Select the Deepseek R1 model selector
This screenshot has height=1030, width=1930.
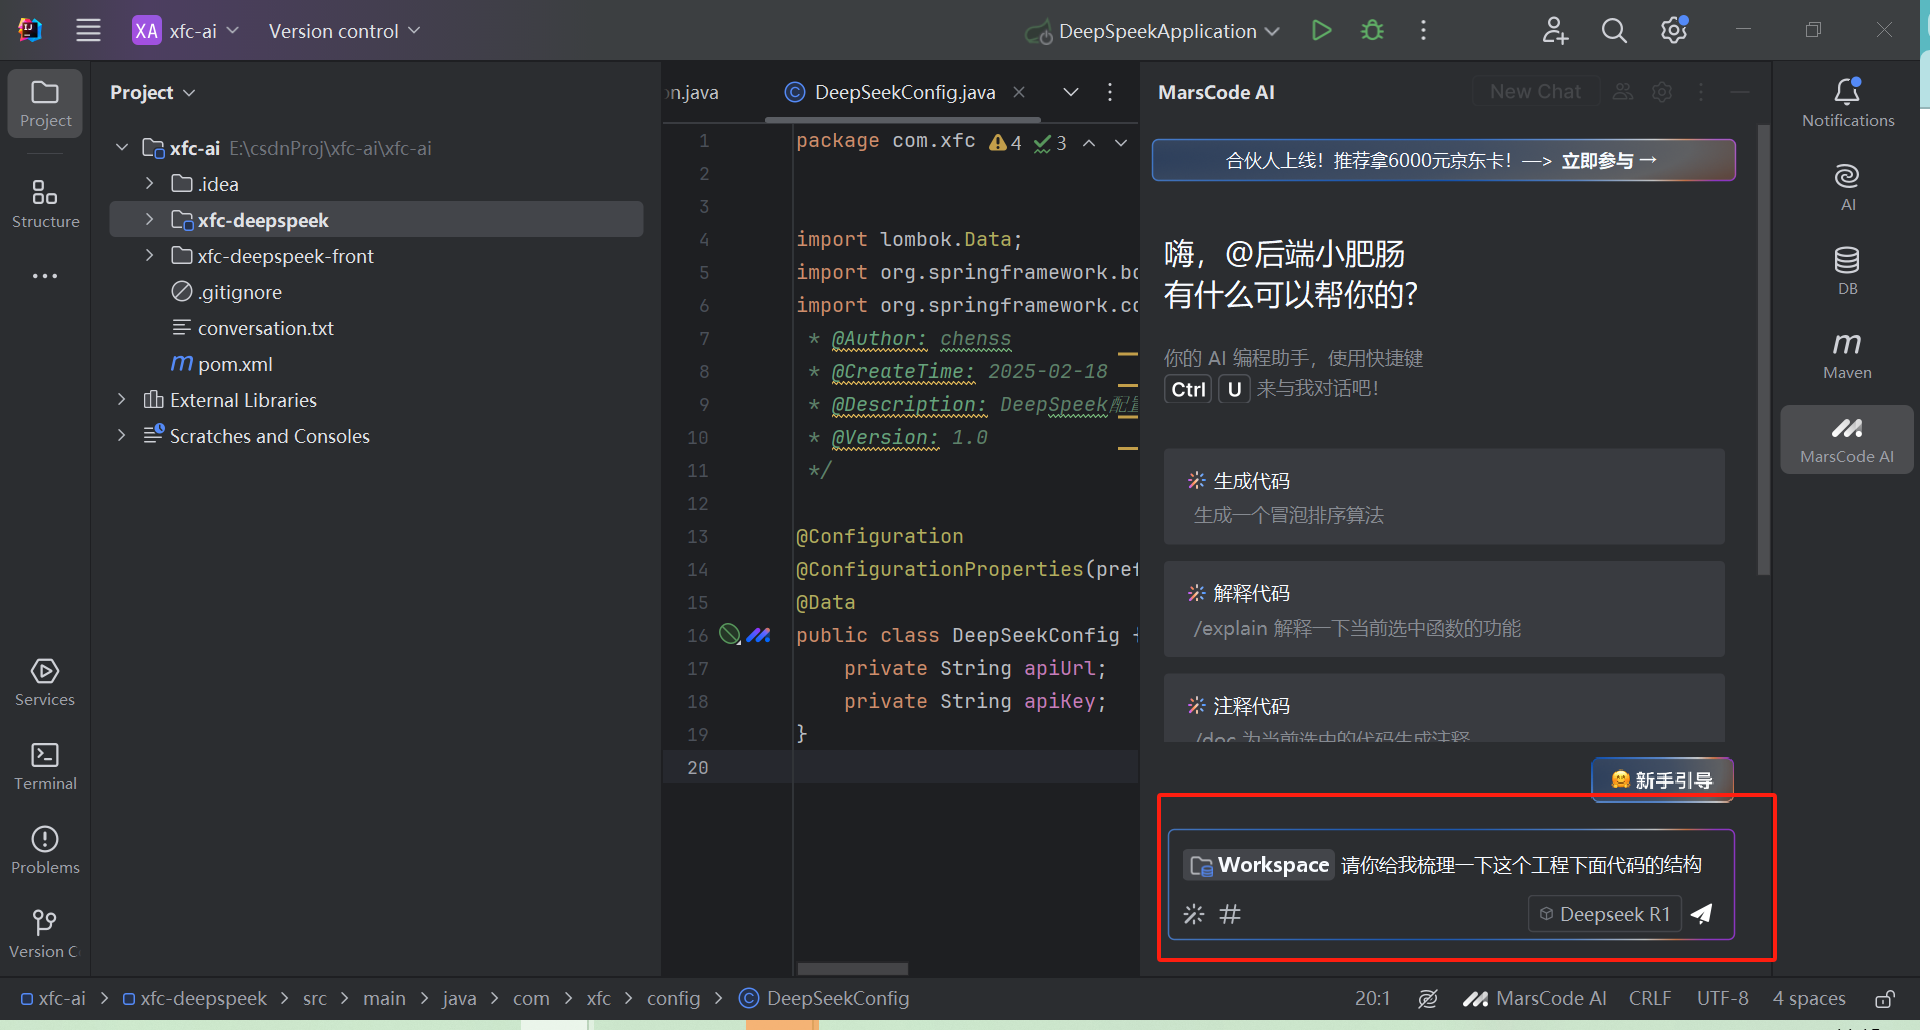pyautogui.click(x=1605, y=914)
